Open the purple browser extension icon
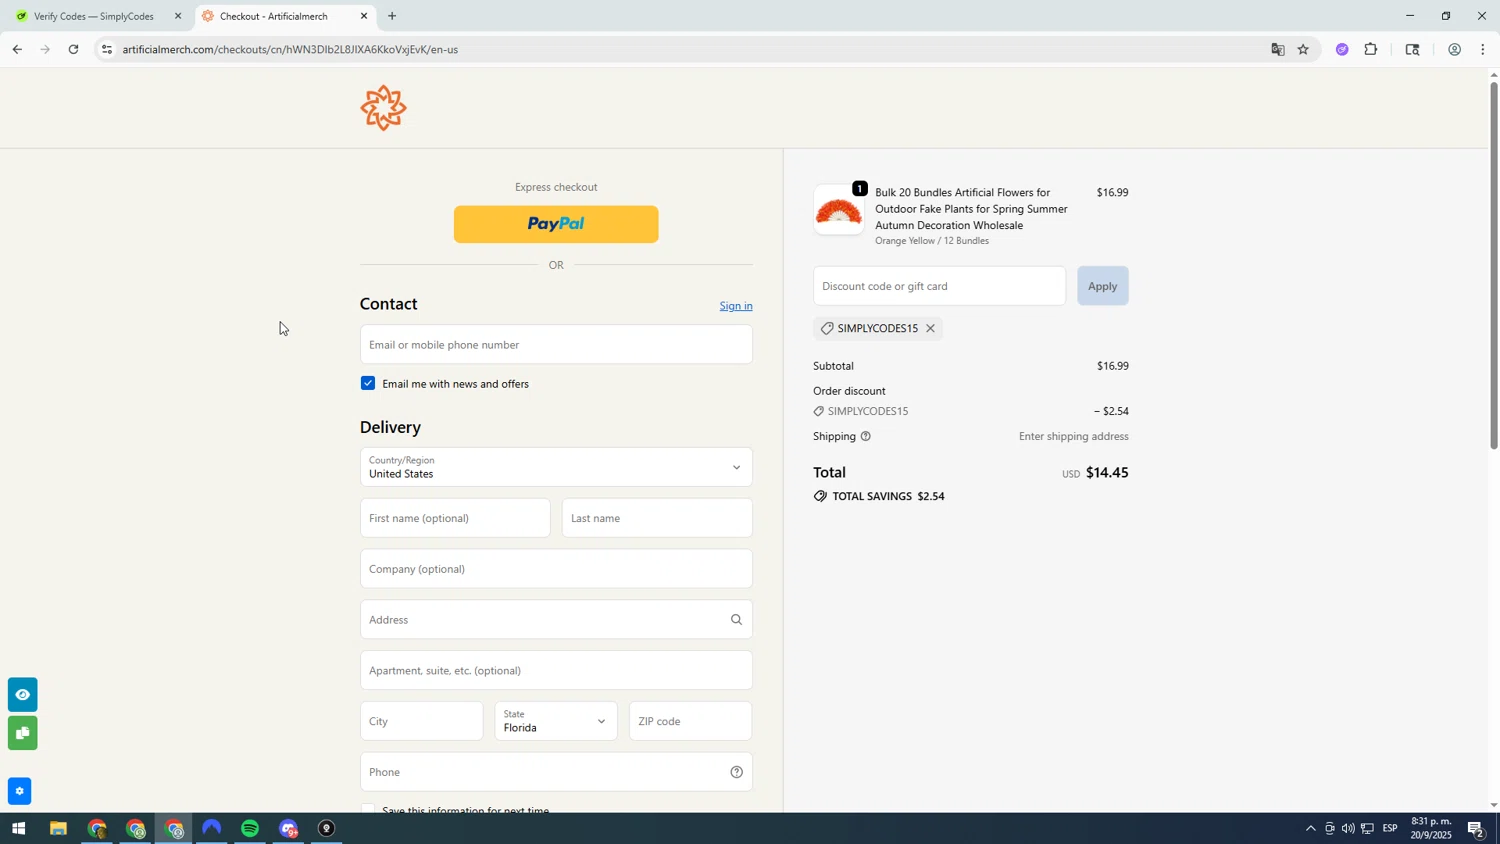 1342,49
